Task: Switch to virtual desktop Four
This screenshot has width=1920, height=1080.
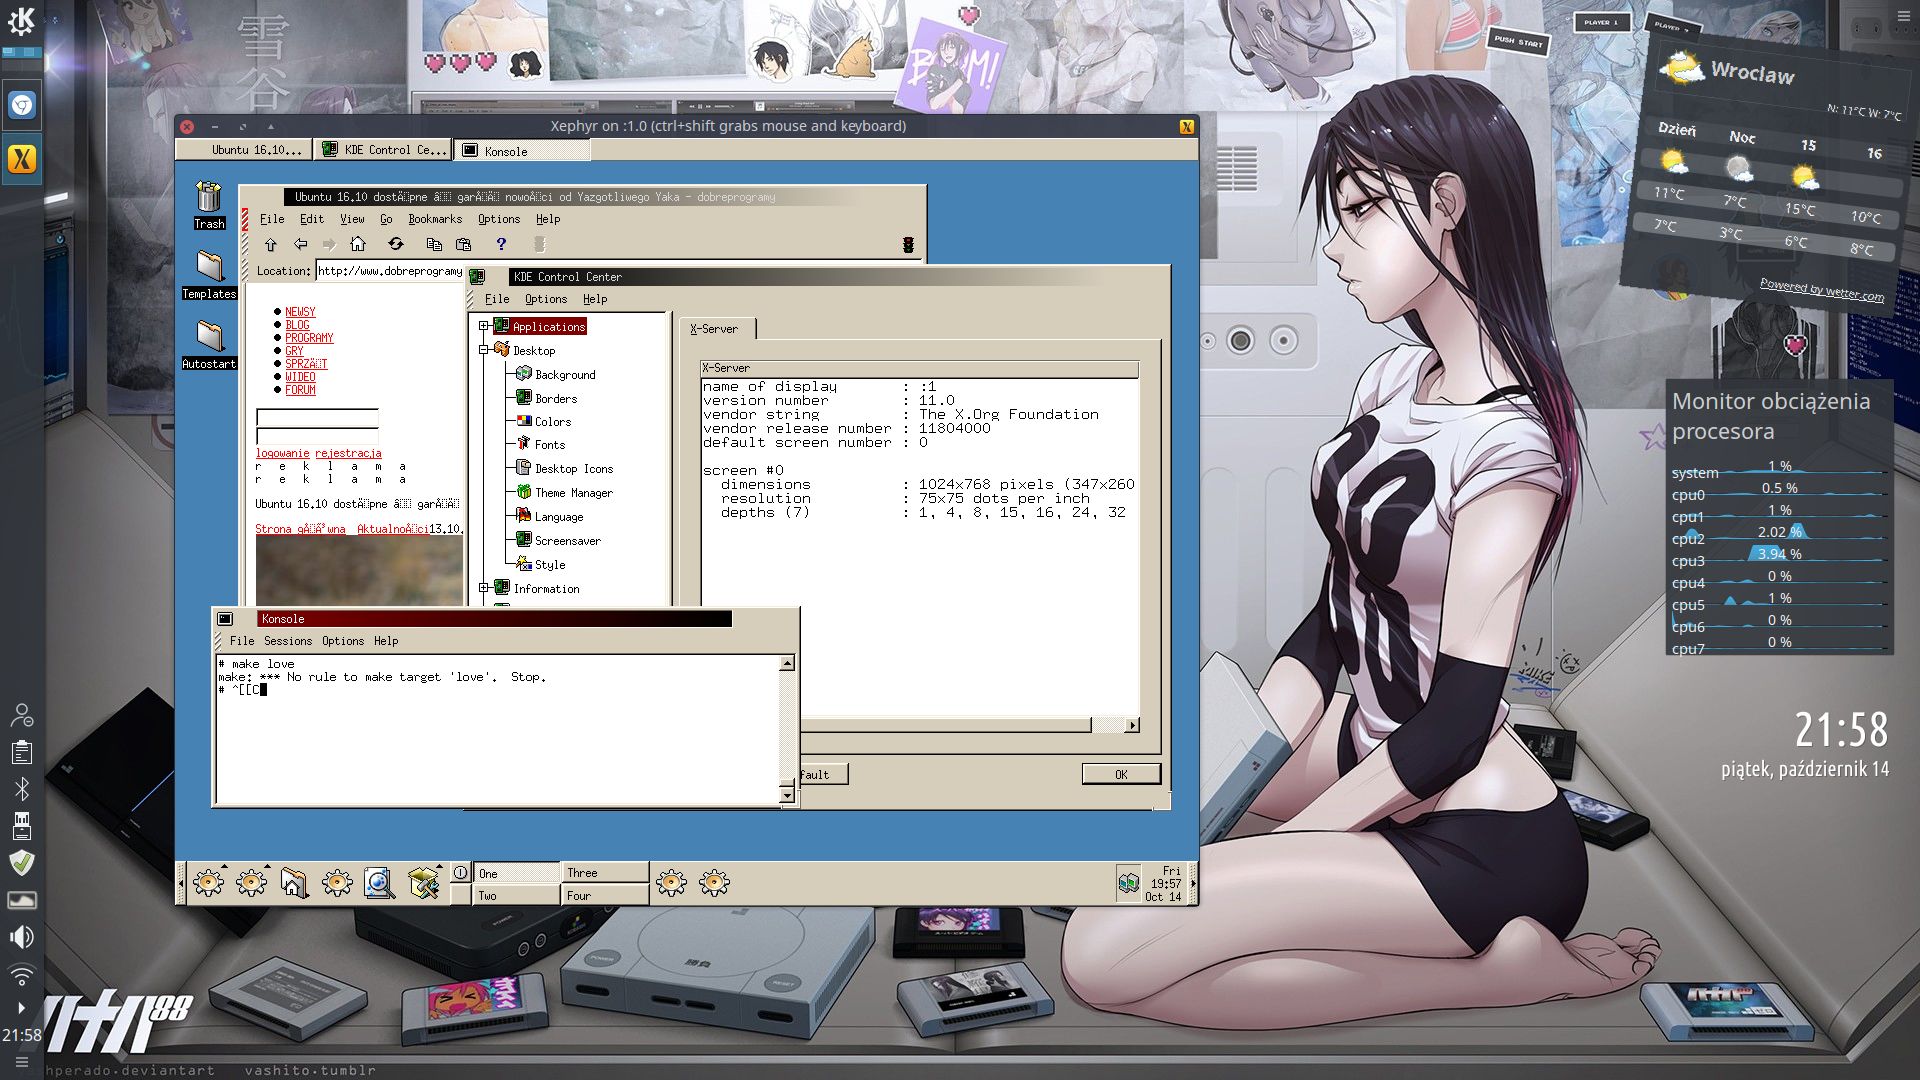Action: tap(605, 895)
